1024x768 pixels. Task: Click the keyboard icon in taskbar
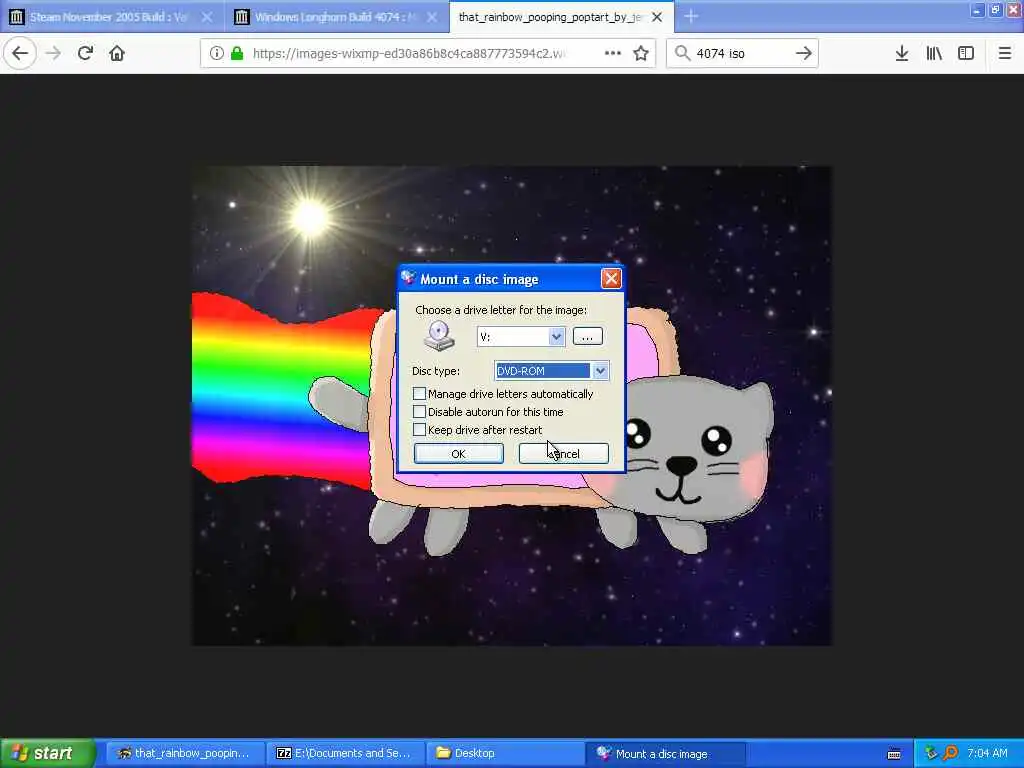pos(894,754)
